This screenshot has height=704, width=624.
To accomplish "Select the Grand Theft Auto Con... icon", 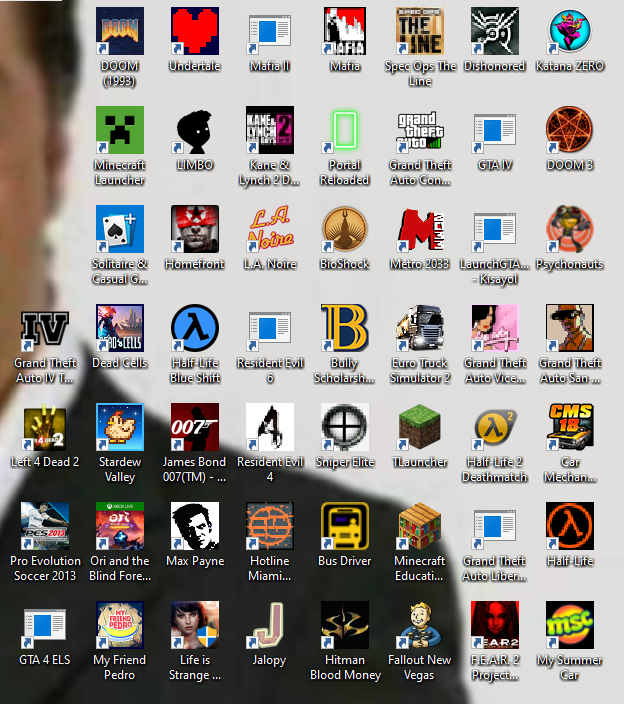I will click(420, 130).
